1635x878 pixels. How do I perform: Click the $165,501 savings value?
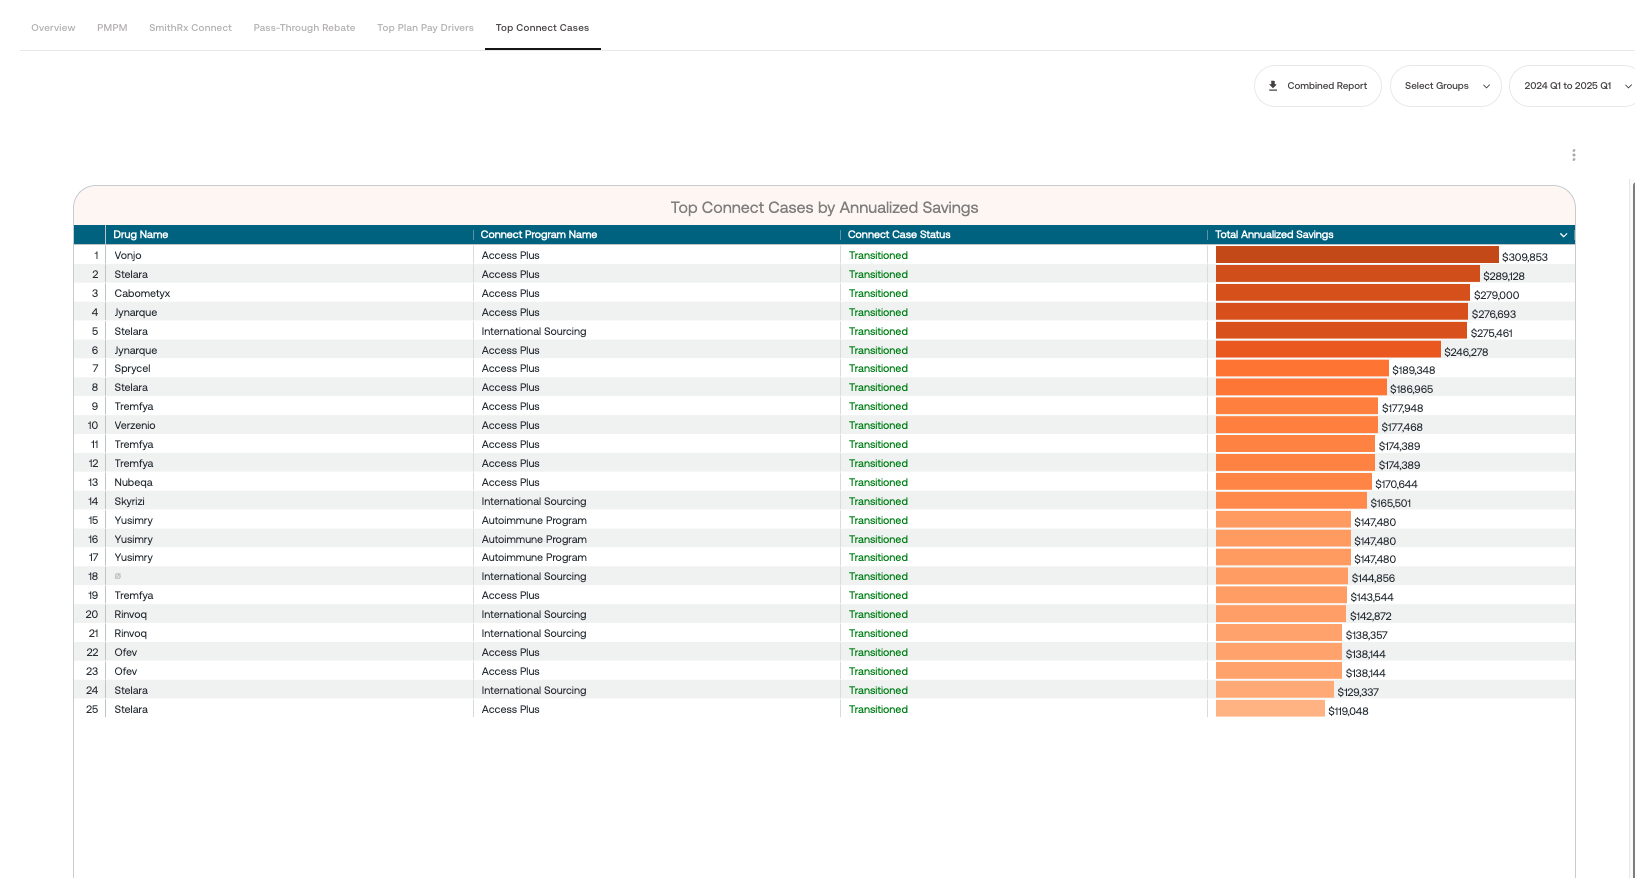(1391, 504)
